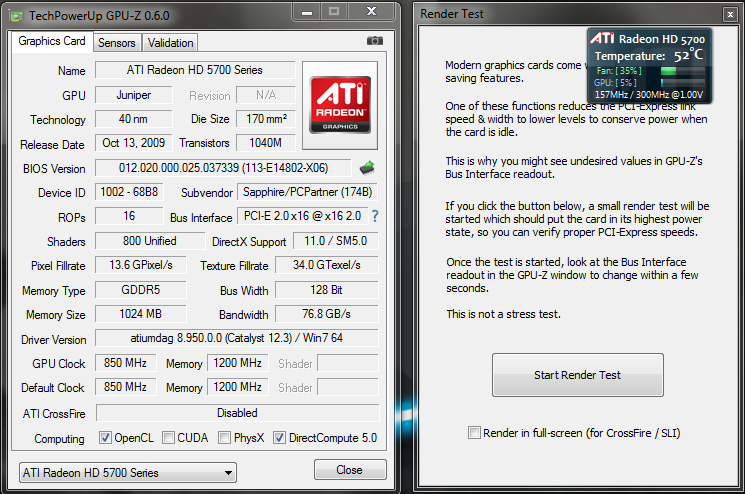This screenshot has width=745, height=494.
Task: Enable Render in full-screen checkbox
Action: tap(474, 433)
